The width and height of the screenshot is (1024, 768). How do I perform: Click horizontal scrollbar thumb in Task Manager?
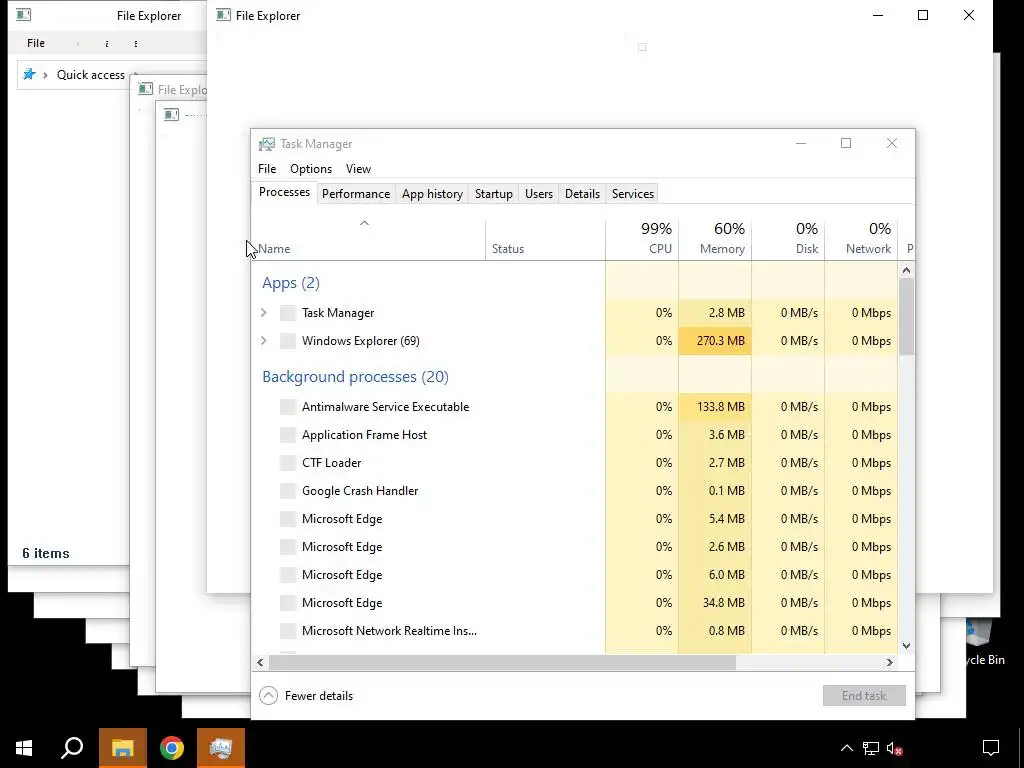pos(502,662)
